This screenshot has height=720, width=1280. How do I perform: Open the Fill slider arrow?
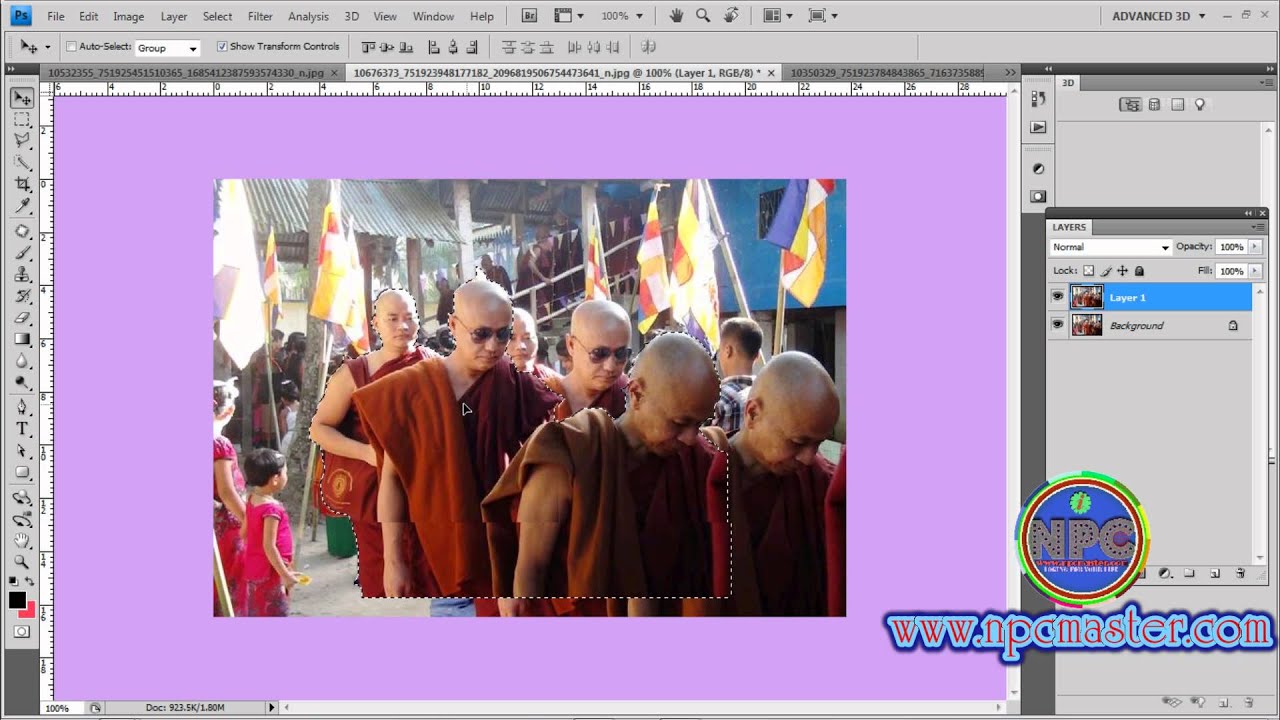pos(1255,271)
